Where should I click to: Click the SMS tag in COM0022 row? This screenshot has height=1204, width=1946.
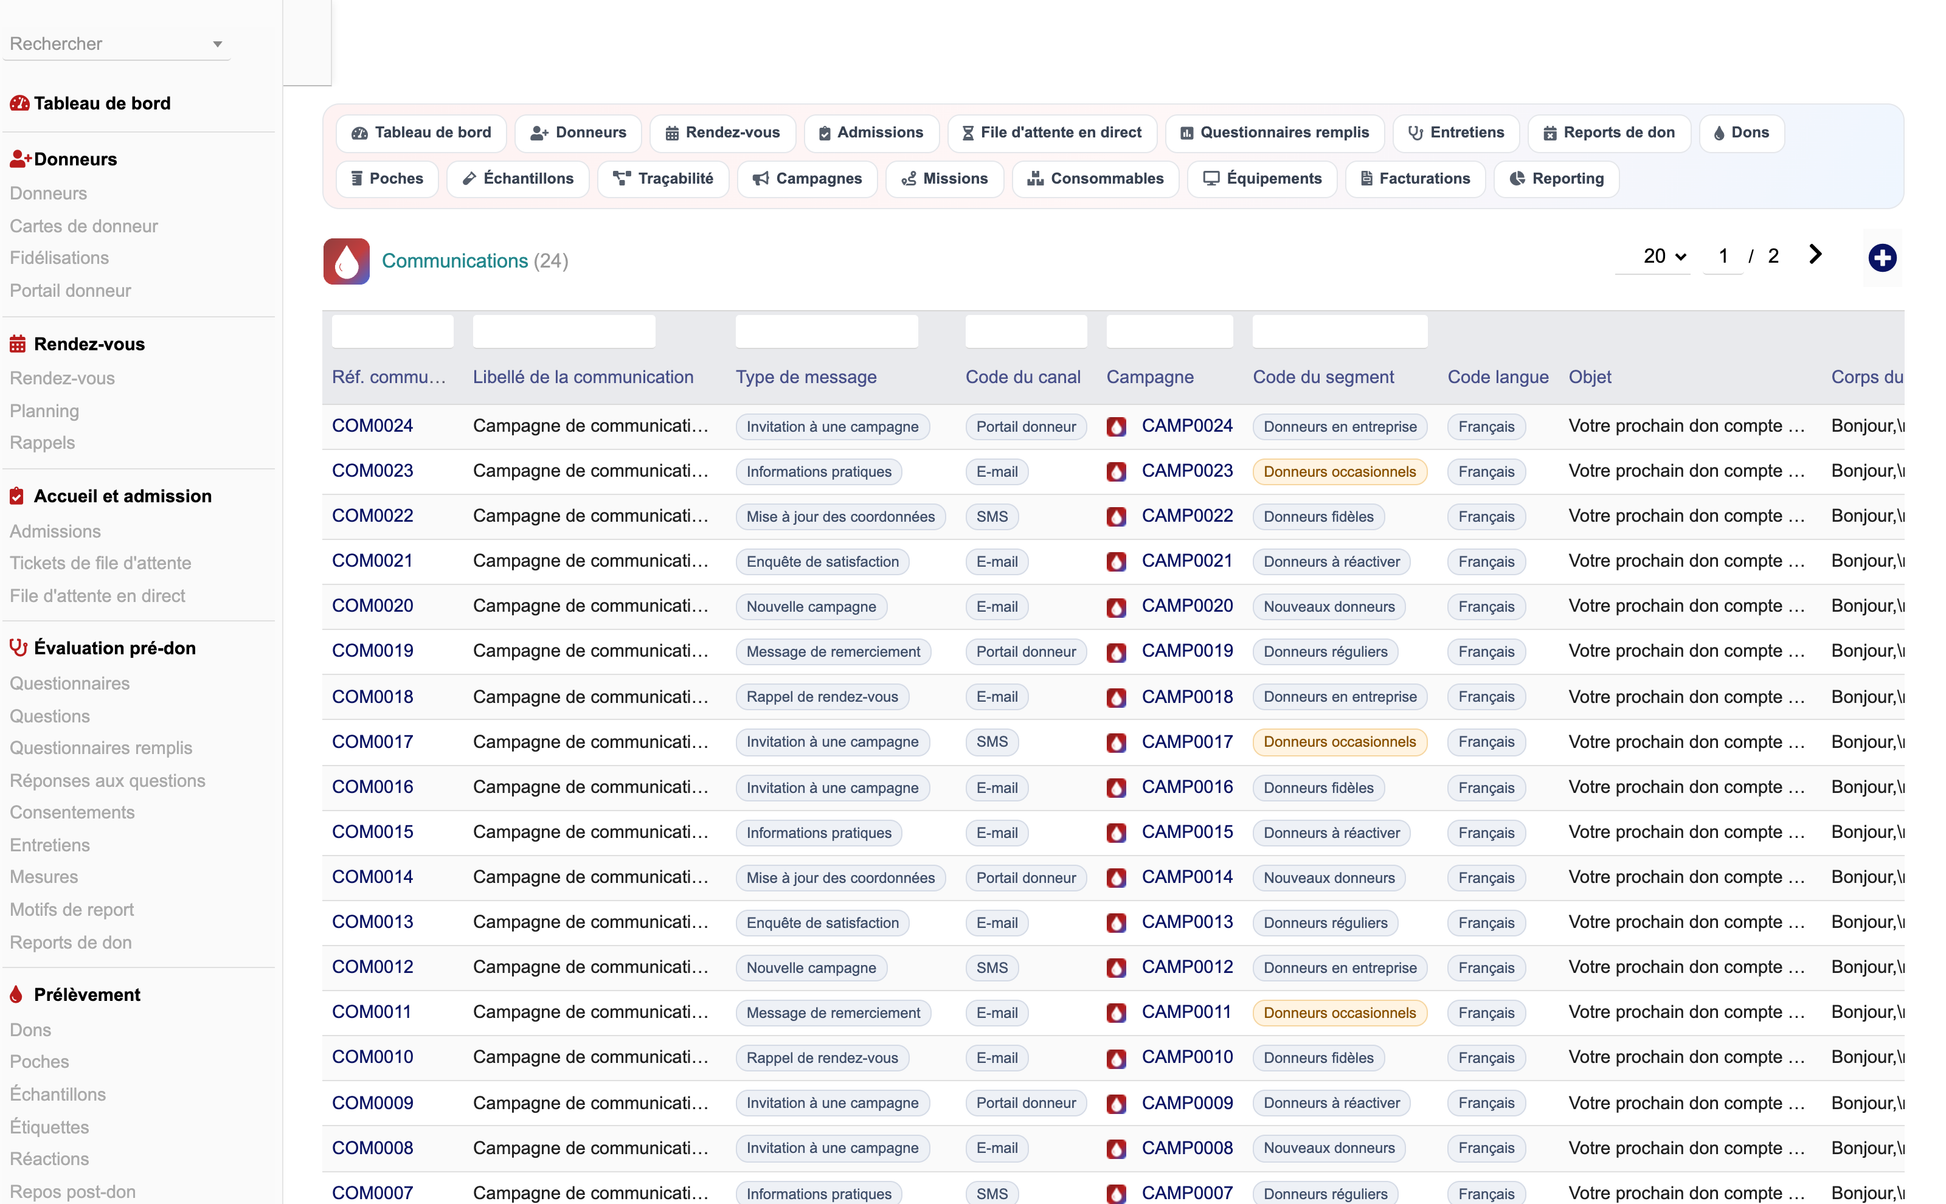(x=992, y=517)
